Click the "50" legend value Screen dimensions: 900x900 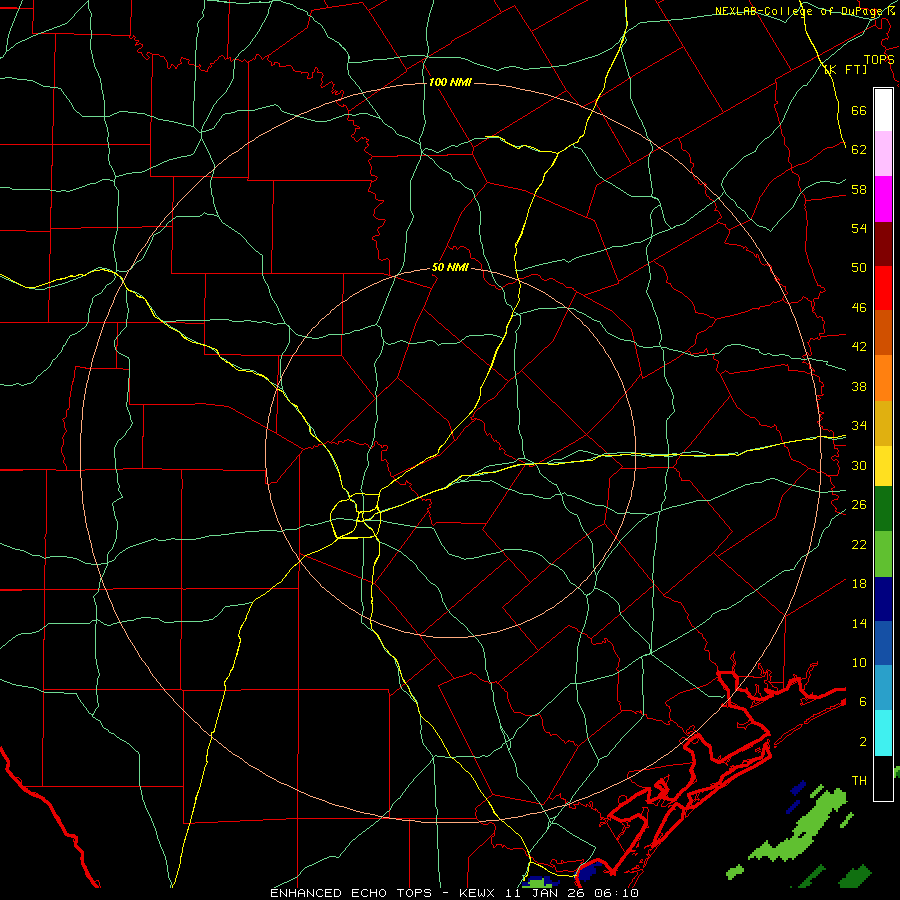(x=859, y=268)
